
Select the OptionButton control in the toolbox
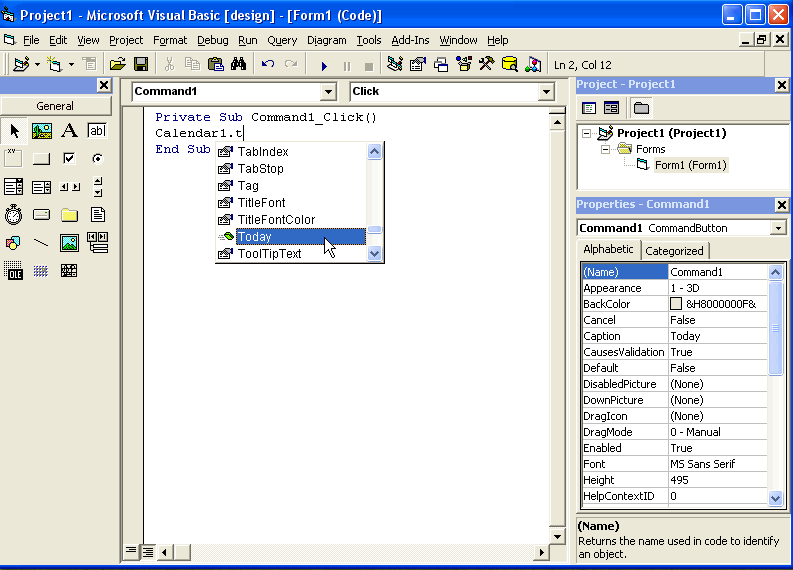(x=97, y=159)
